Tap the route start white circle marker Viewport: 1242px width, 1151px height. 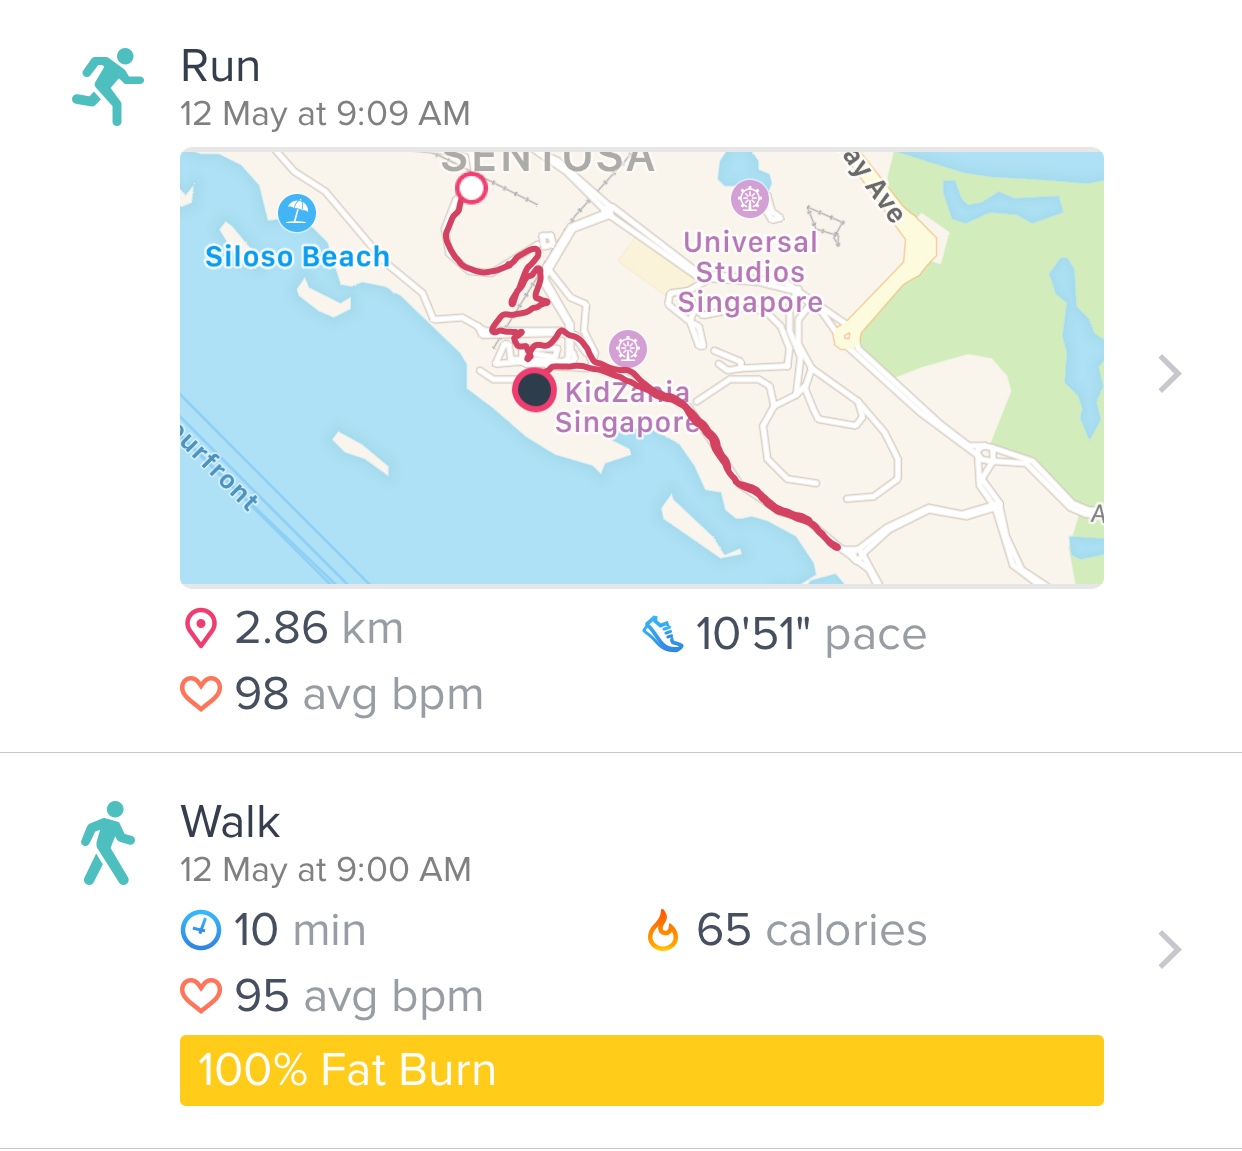(x=471, y=188)
